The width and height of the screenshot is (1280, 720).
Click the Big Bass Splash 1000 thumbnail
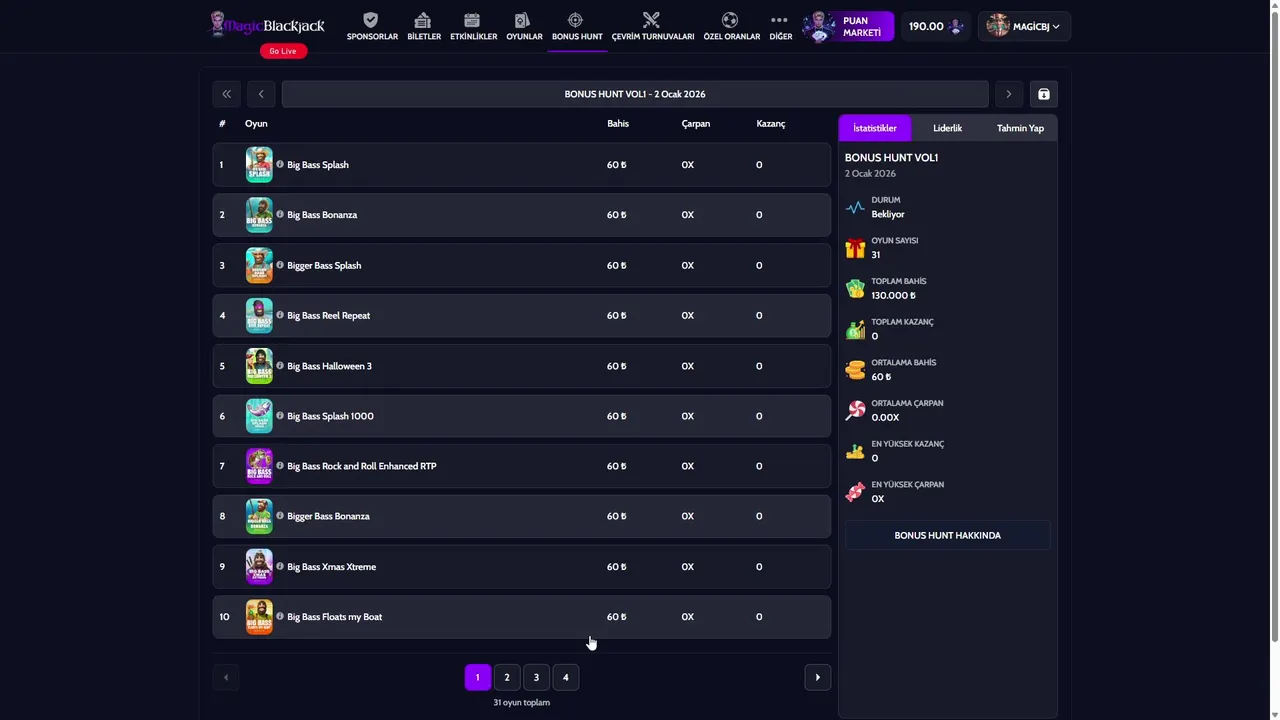point(259,416)
